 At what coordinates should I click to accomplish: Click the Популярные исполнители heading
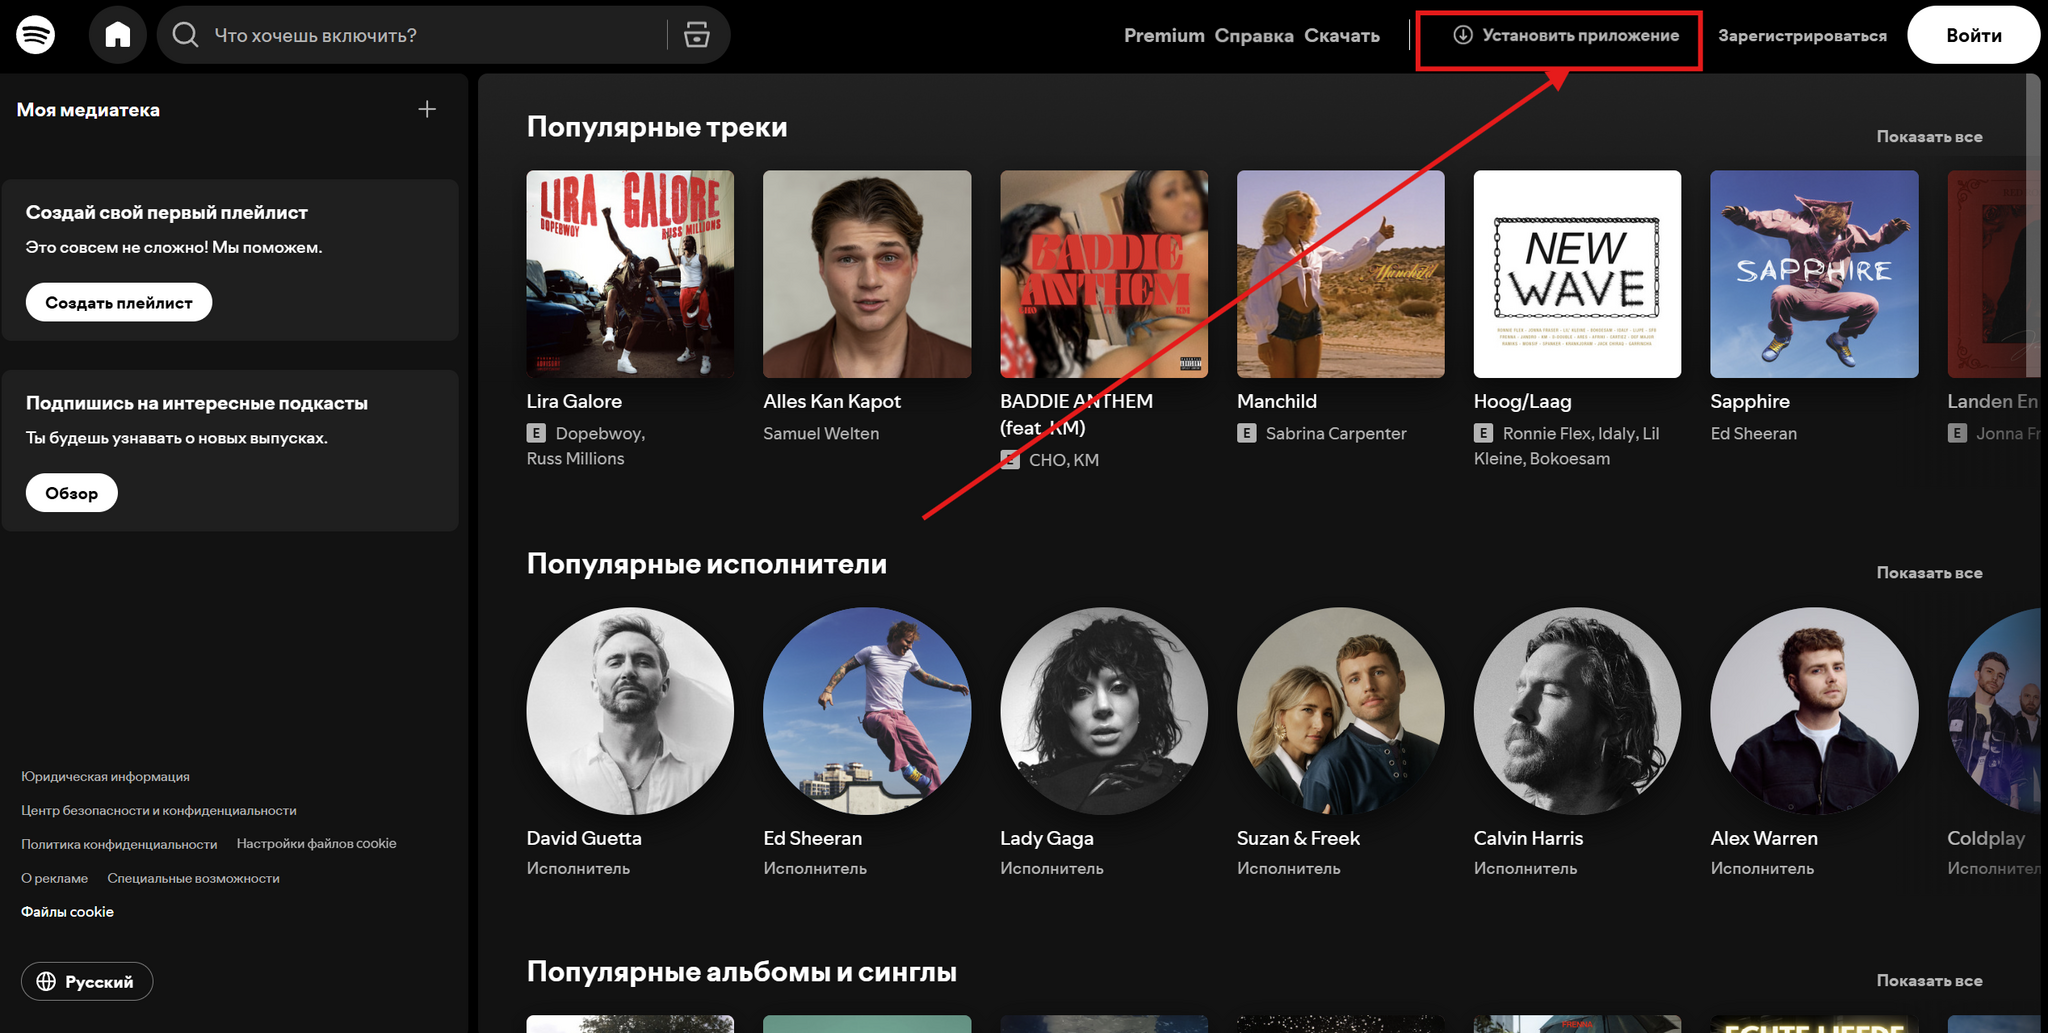(x=706, y=564)
